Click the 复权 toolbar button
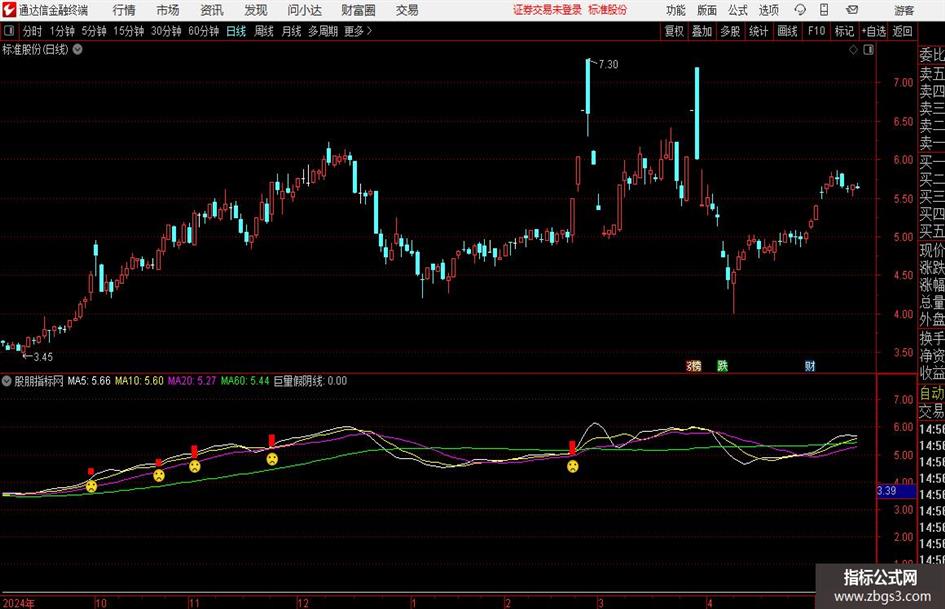Image resolution: width=945 pixels, height=609 pixels. (674, 31)
